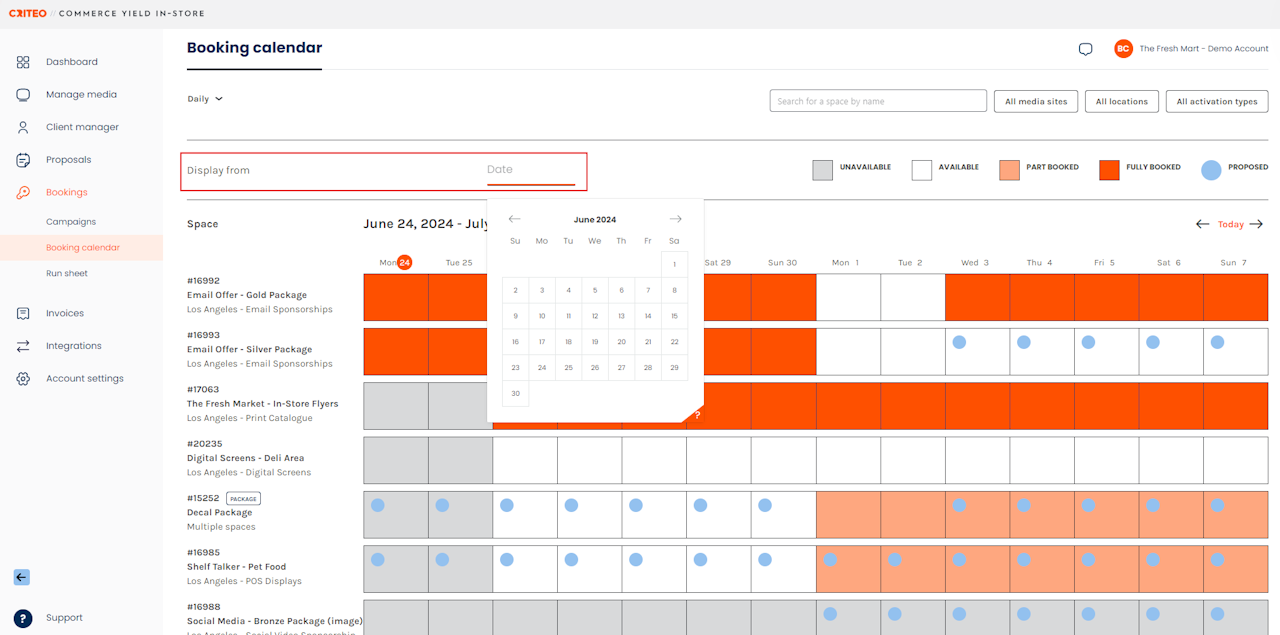Click the Manage media icon

coord(23,95)
